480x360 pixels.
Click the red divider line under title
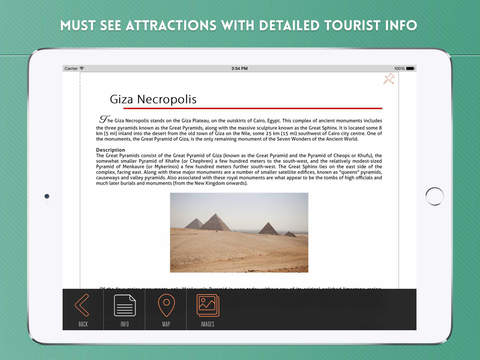coord(253,108)
